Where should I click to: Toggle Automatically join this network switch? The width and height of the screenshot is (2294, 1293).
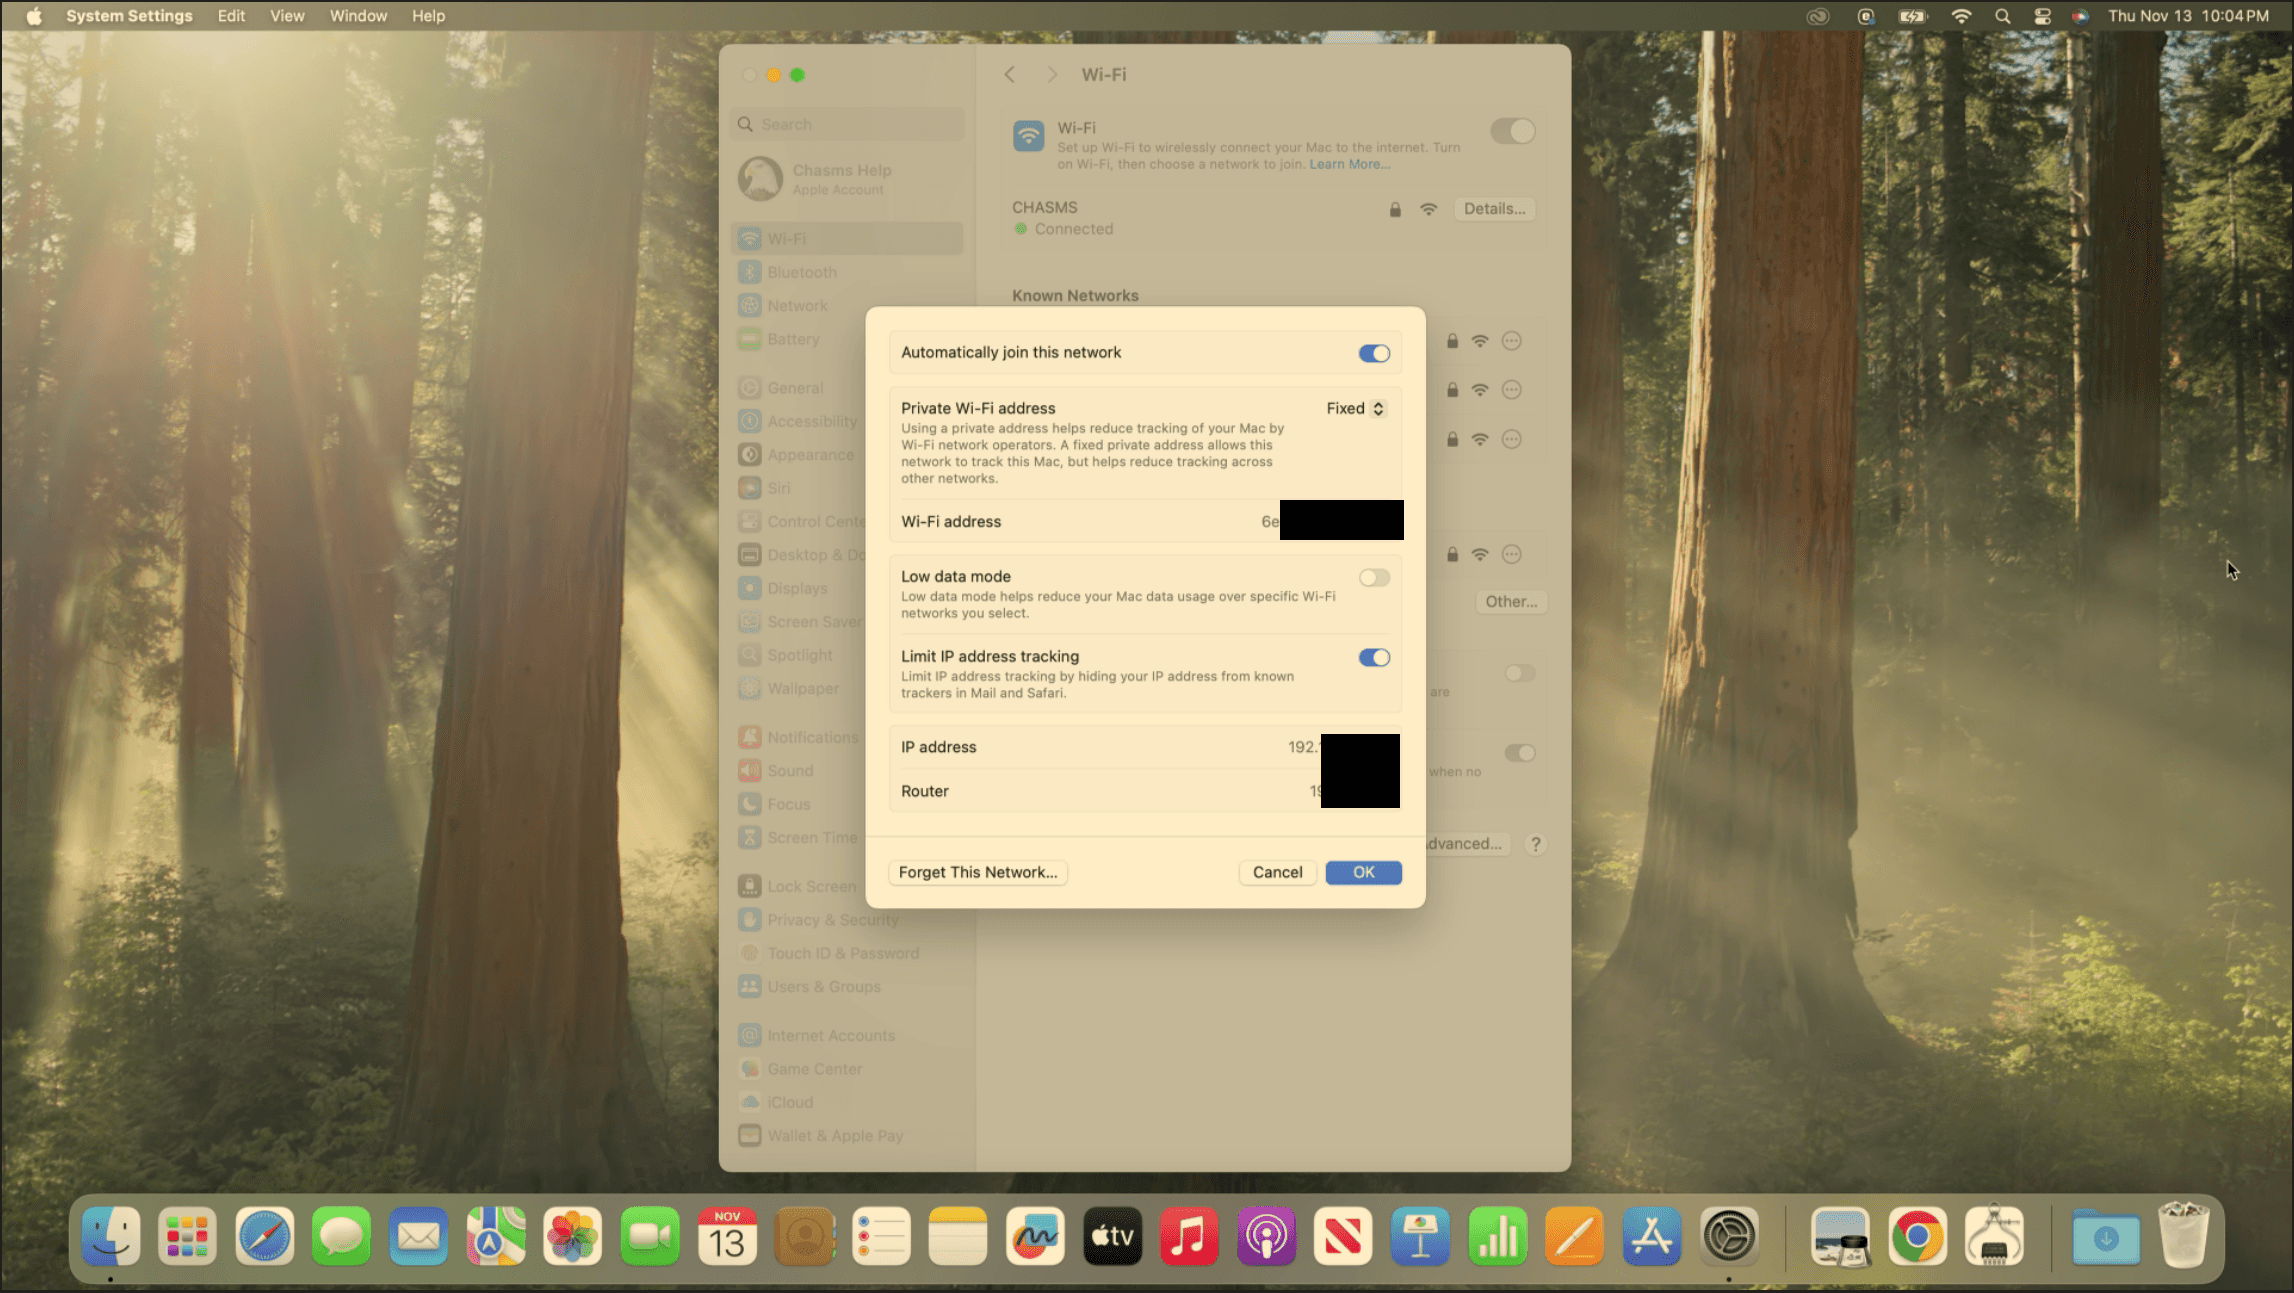pos(1374,353)
